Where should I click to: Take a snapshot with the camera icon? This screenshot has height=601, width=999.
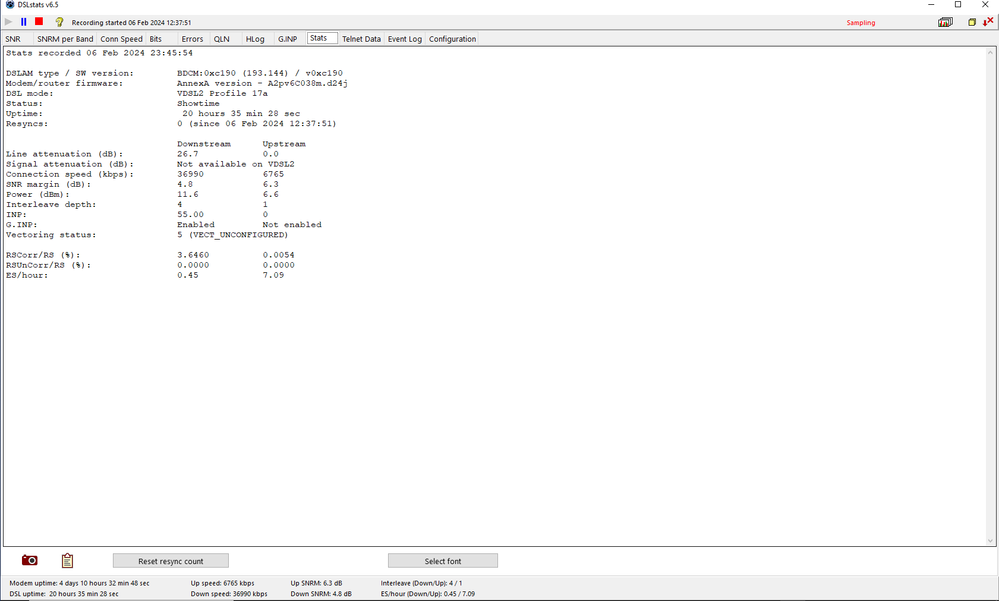(x=30, y=561)
